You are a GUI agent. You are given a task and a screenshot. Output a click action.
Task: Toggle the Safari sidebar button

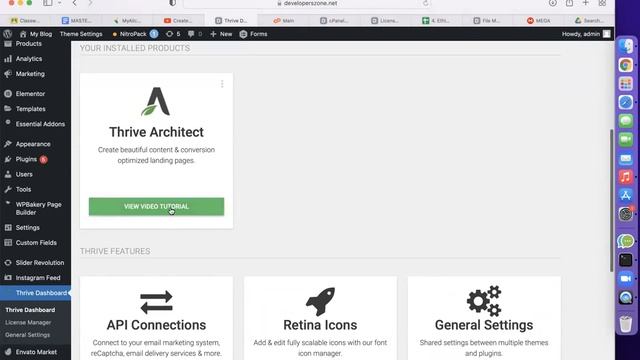pos(48,3)
